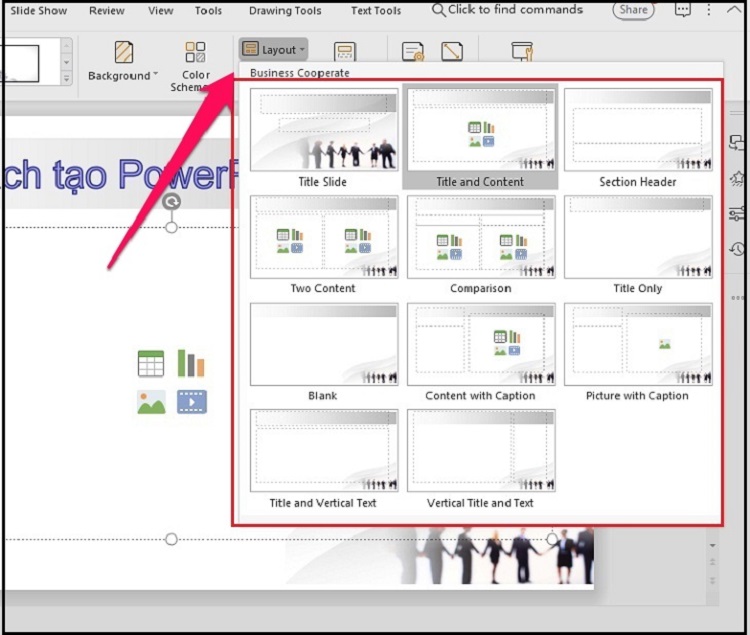Open the Review tab

107,11
